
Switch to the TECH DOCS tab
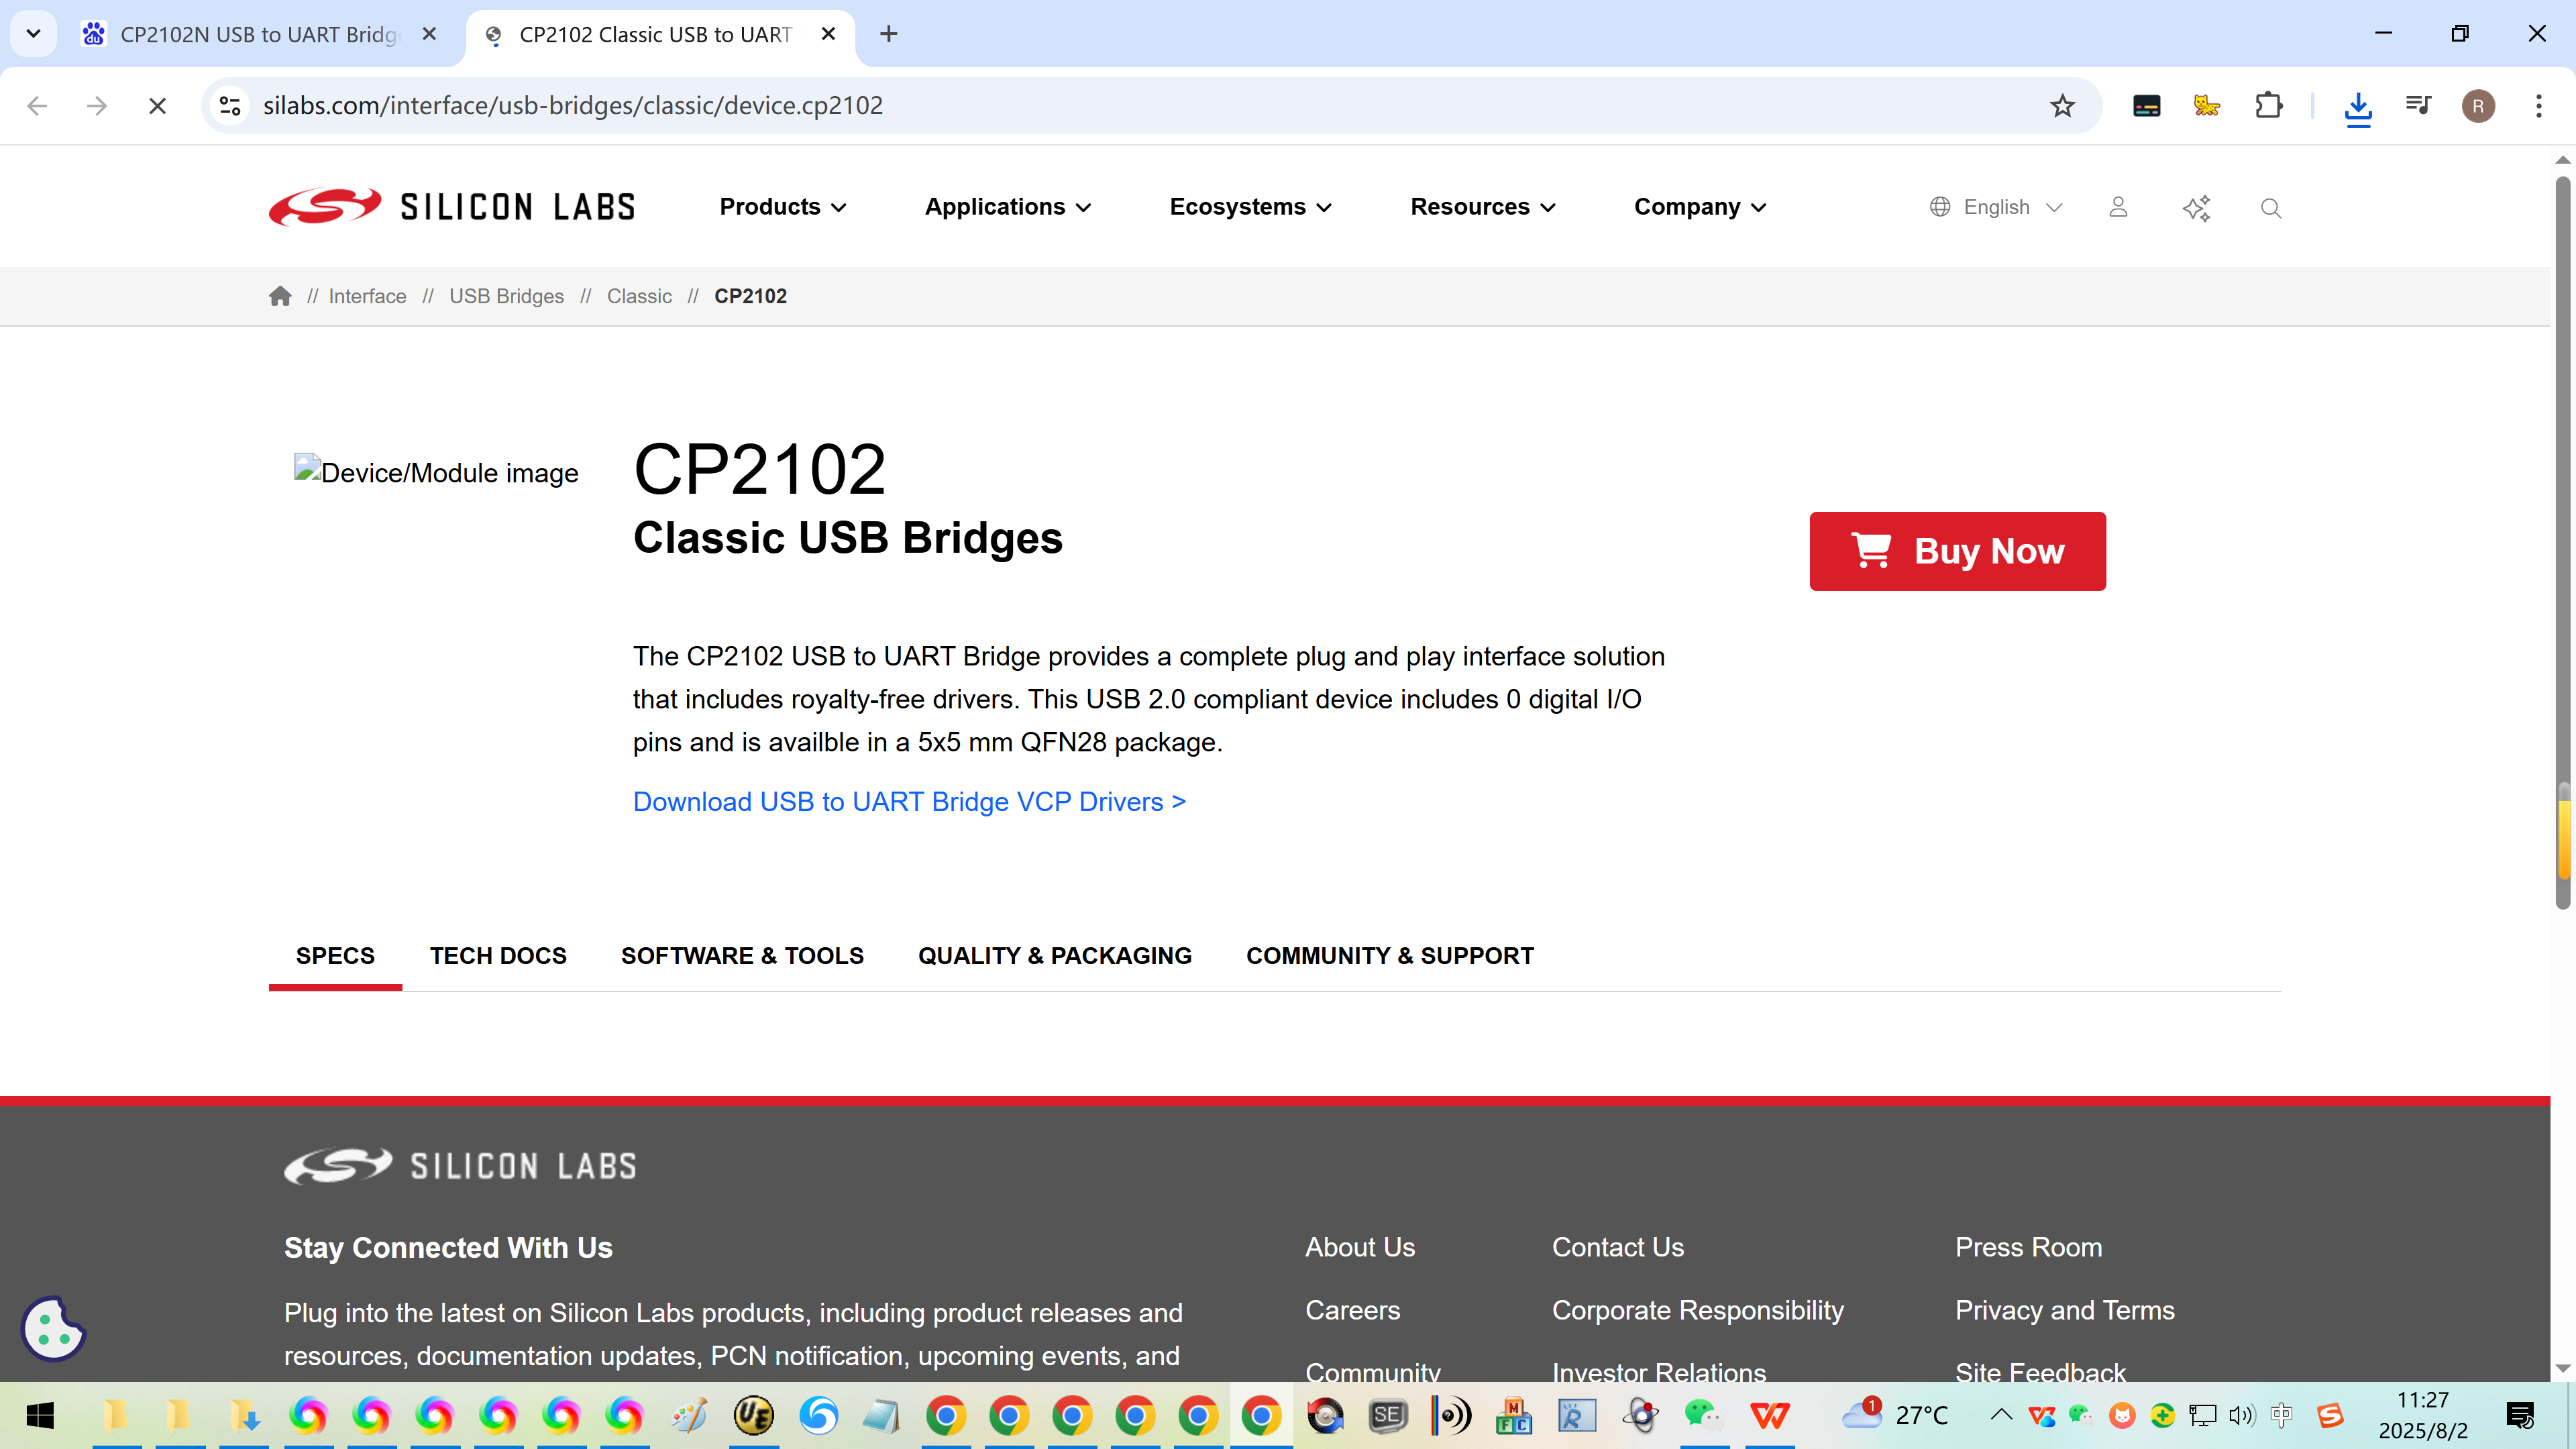498,956
